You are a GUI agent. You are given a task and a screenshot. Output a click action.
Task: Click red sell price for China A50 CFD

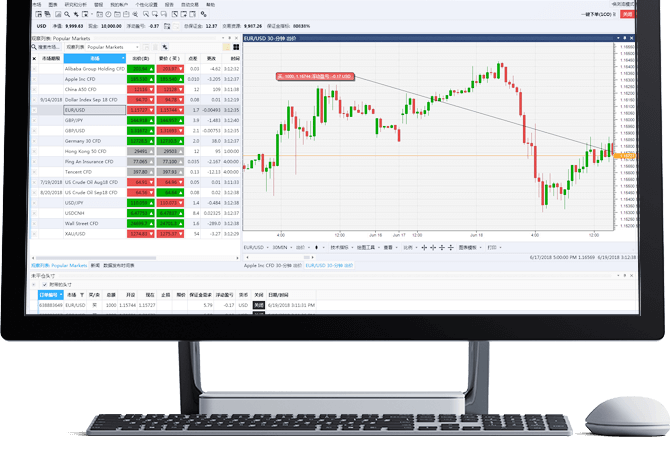[x=140, y=89]
